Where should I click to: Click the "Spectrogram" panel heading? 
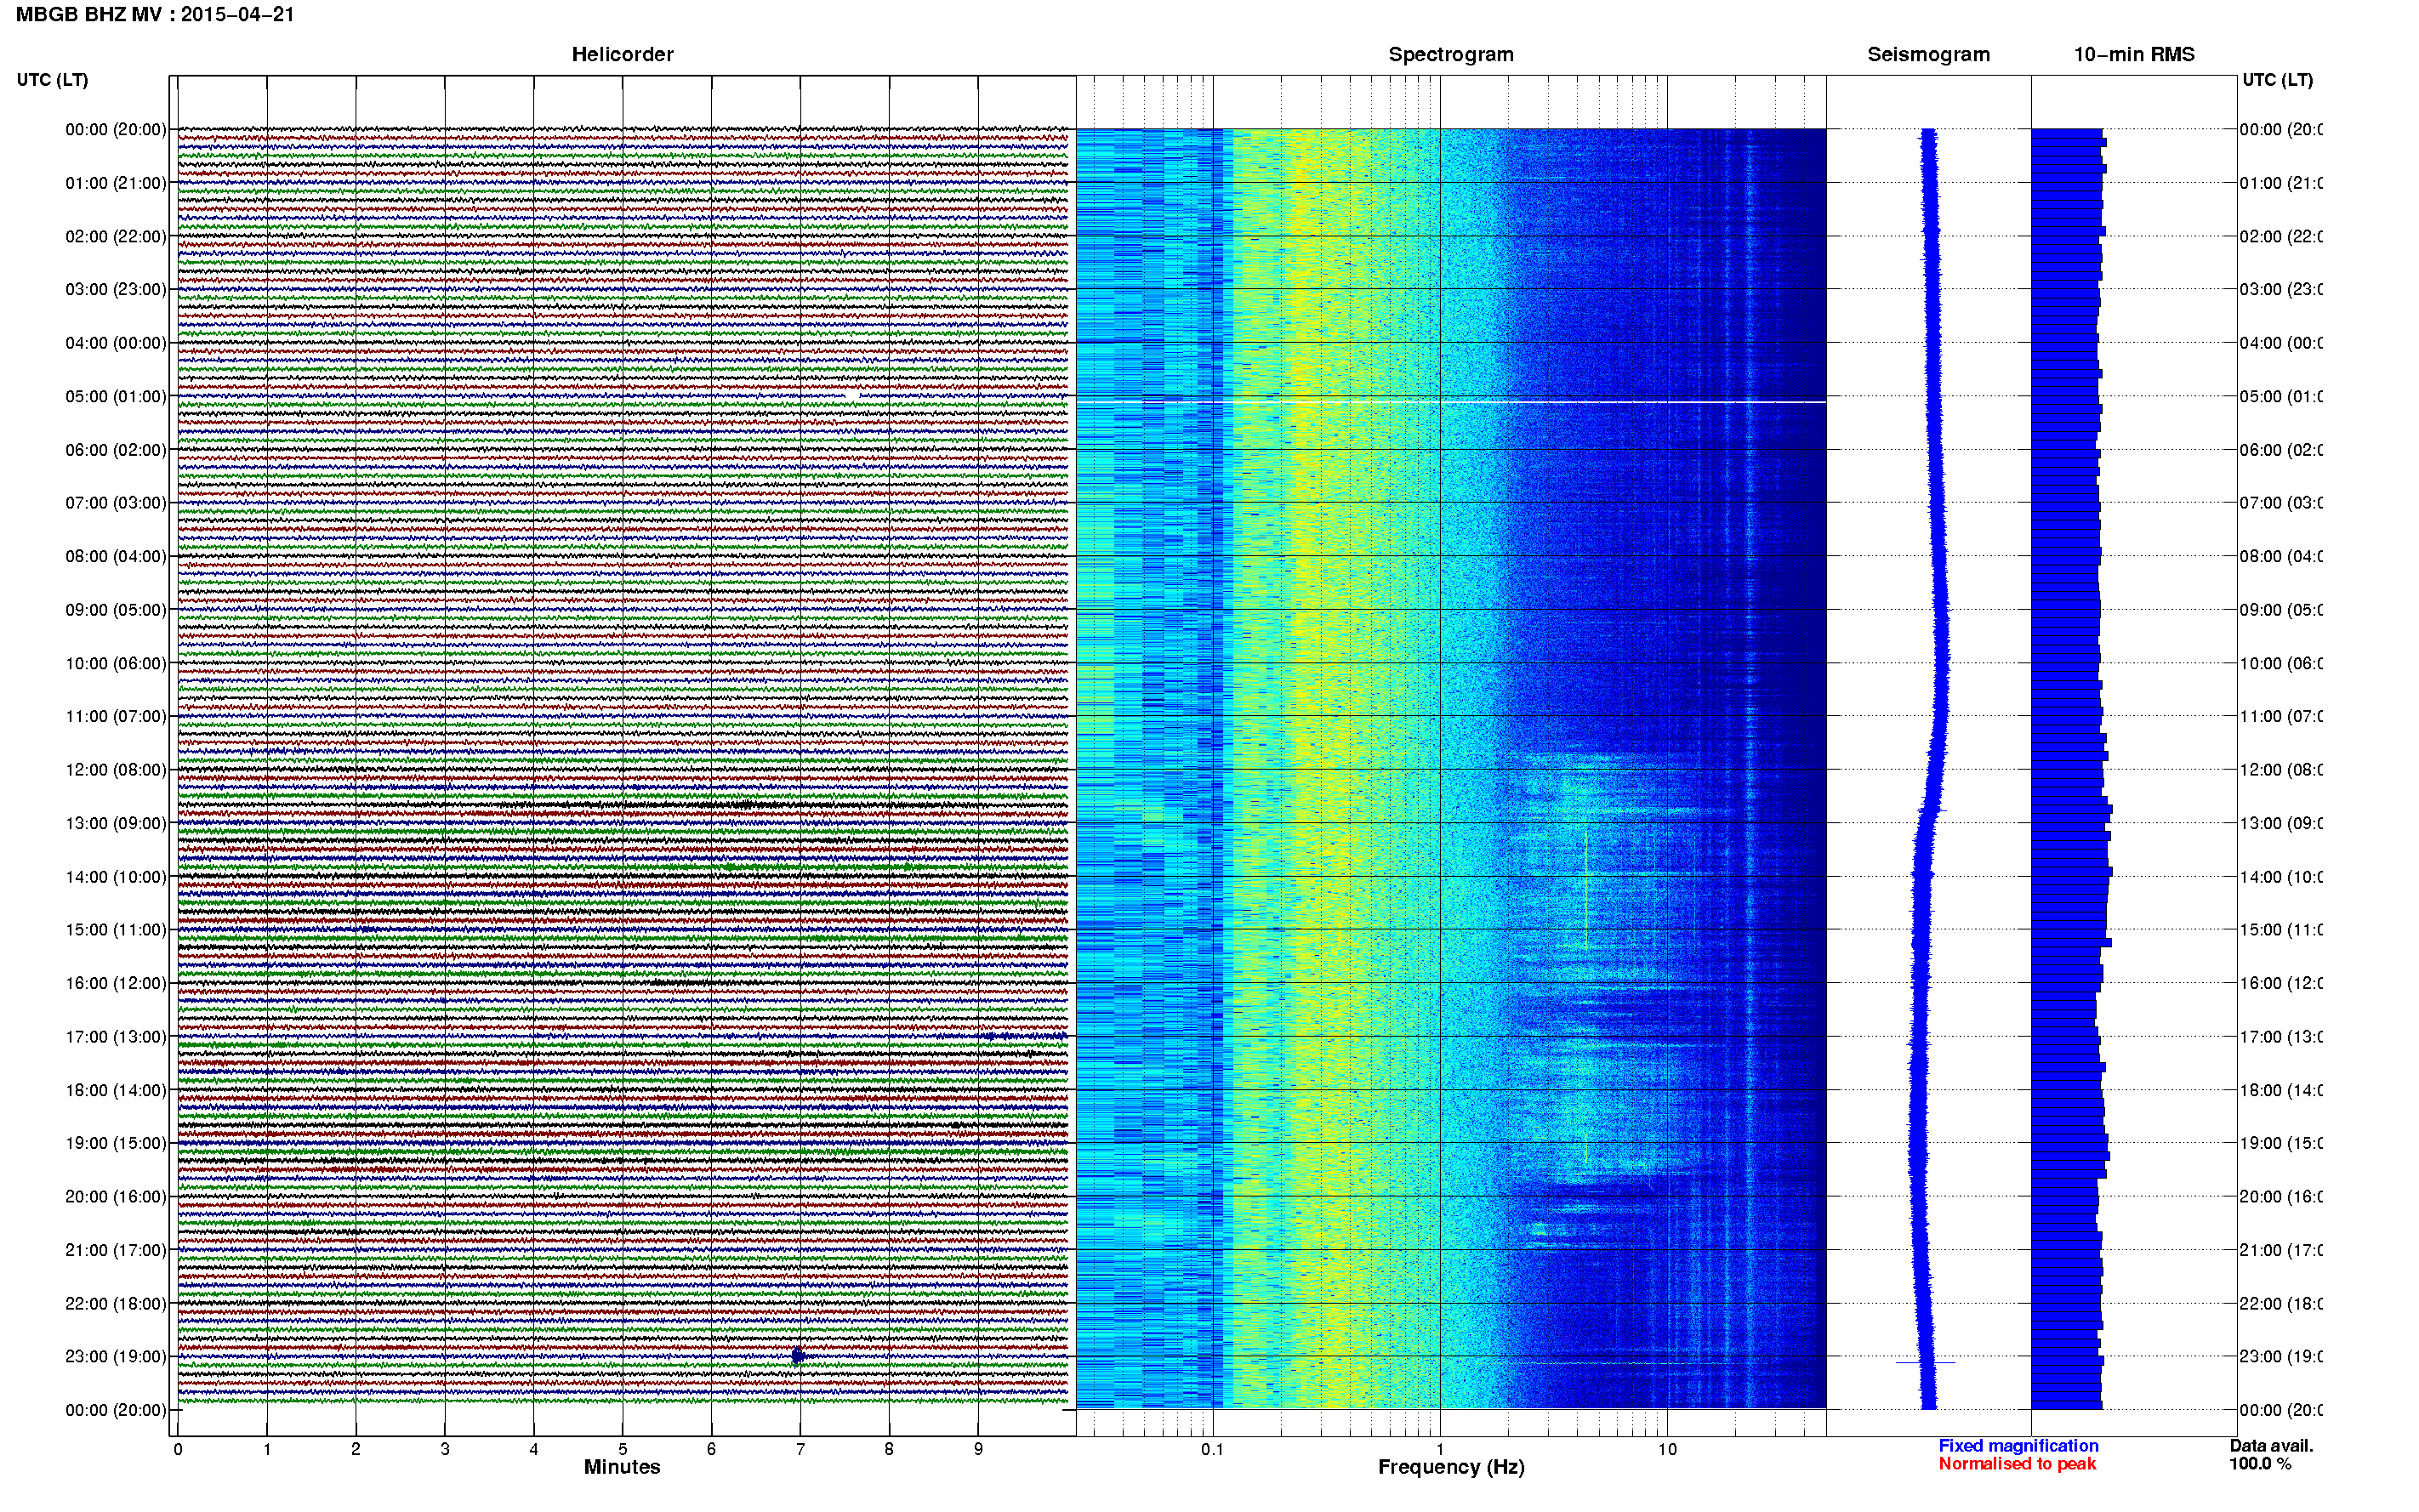pyautogui.click(x=1451, y=54)
